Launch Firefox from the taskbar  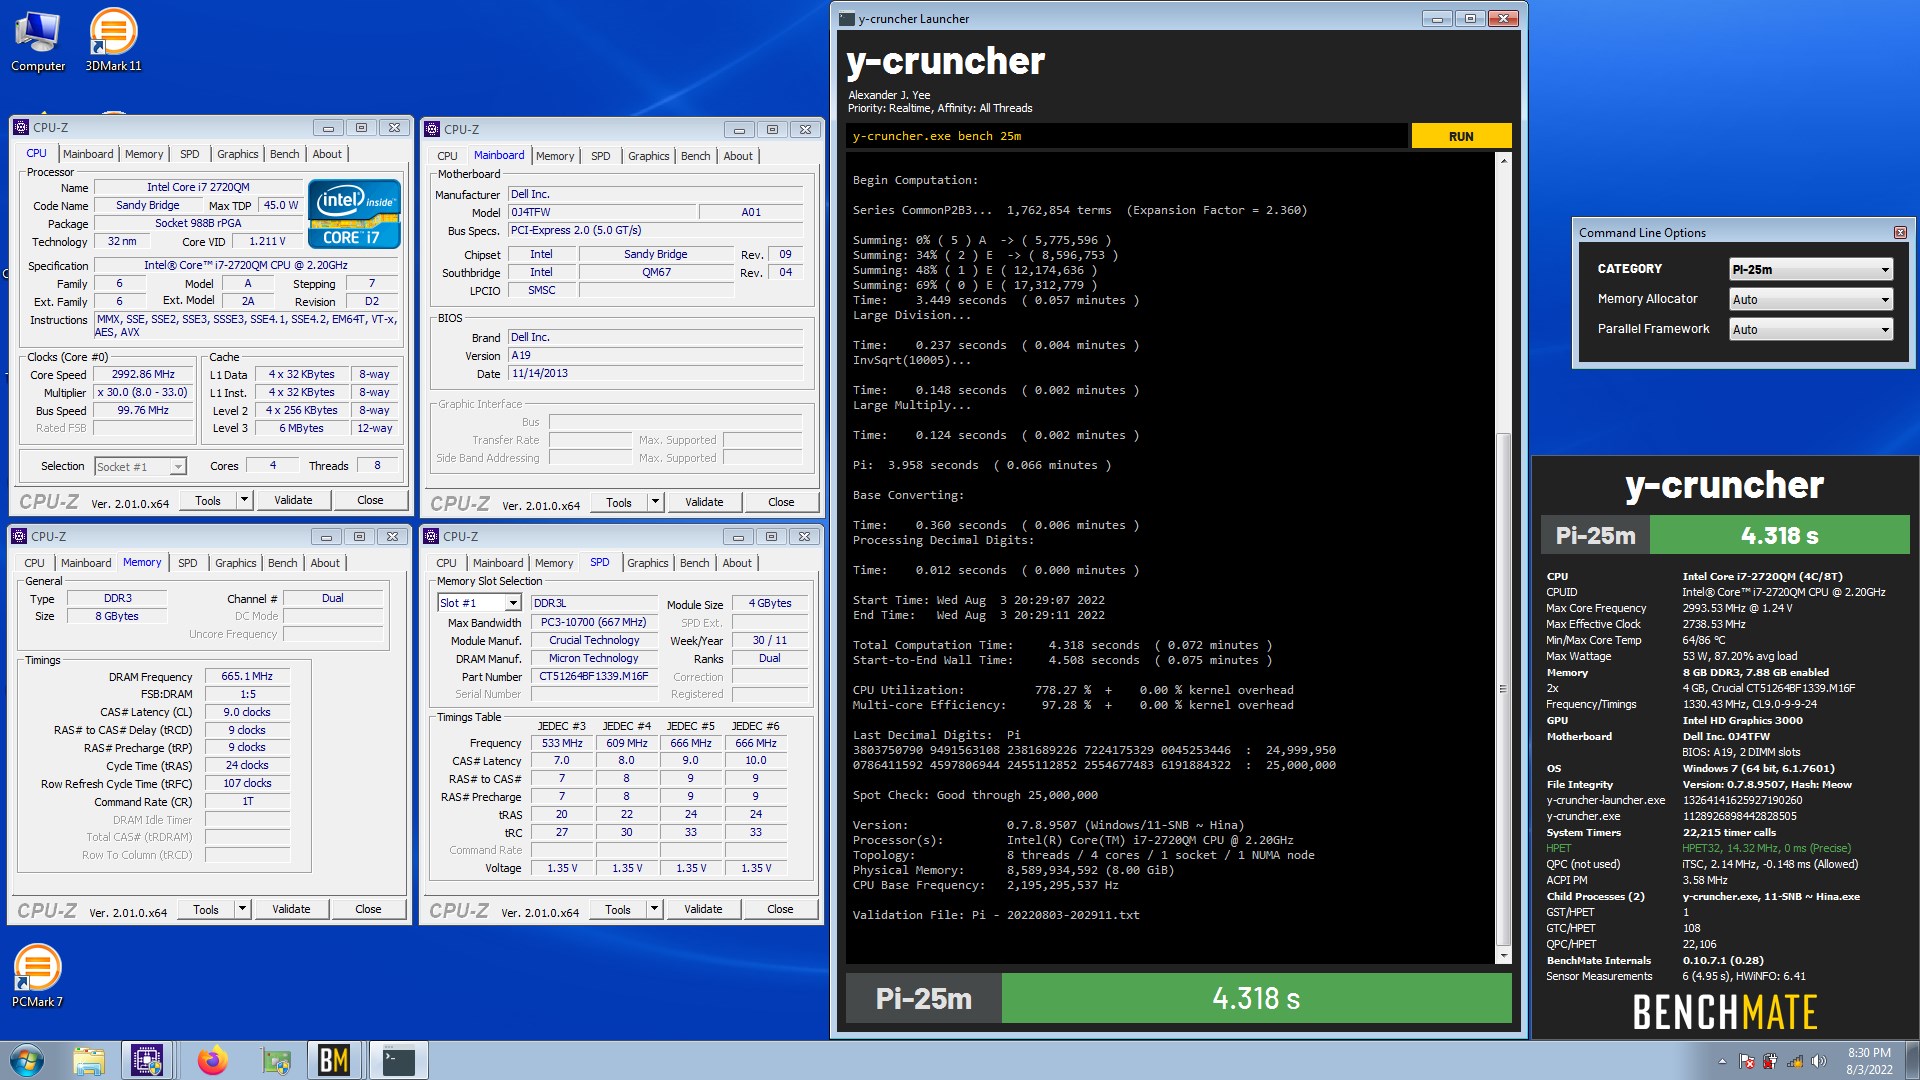click(x=212, y=1061)
